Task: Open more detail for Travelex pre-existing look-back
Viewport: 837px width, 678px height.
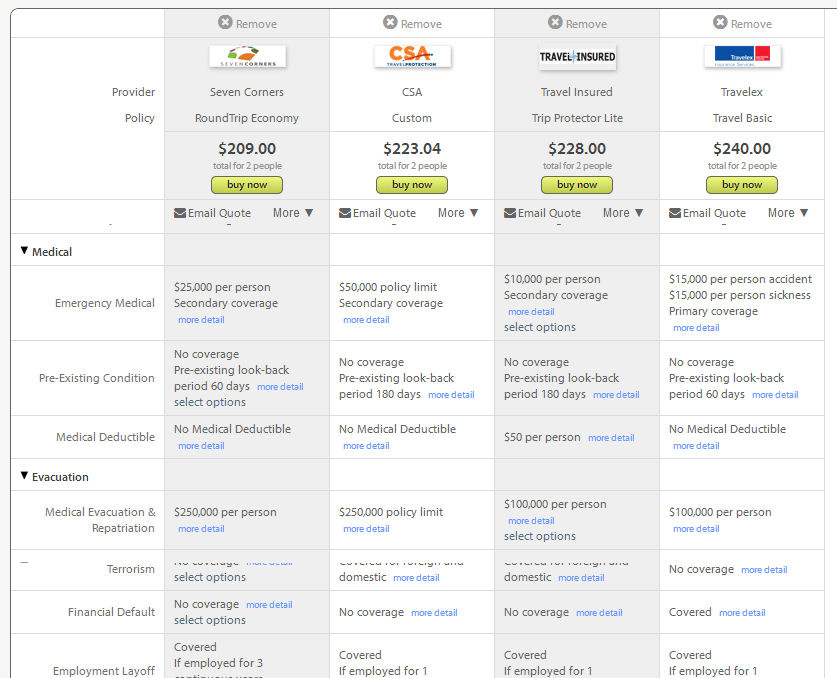Action: 775,395
